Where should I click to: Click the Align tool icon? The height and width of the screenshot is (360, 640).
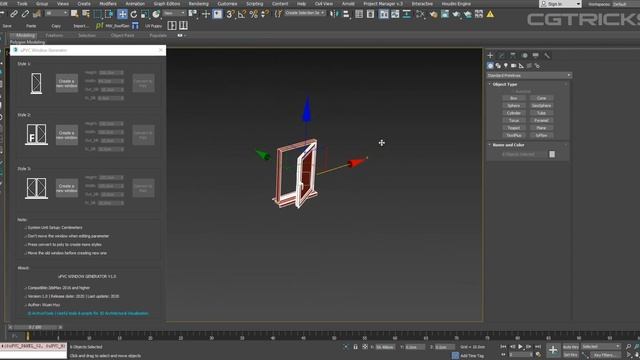pos(346,14)
